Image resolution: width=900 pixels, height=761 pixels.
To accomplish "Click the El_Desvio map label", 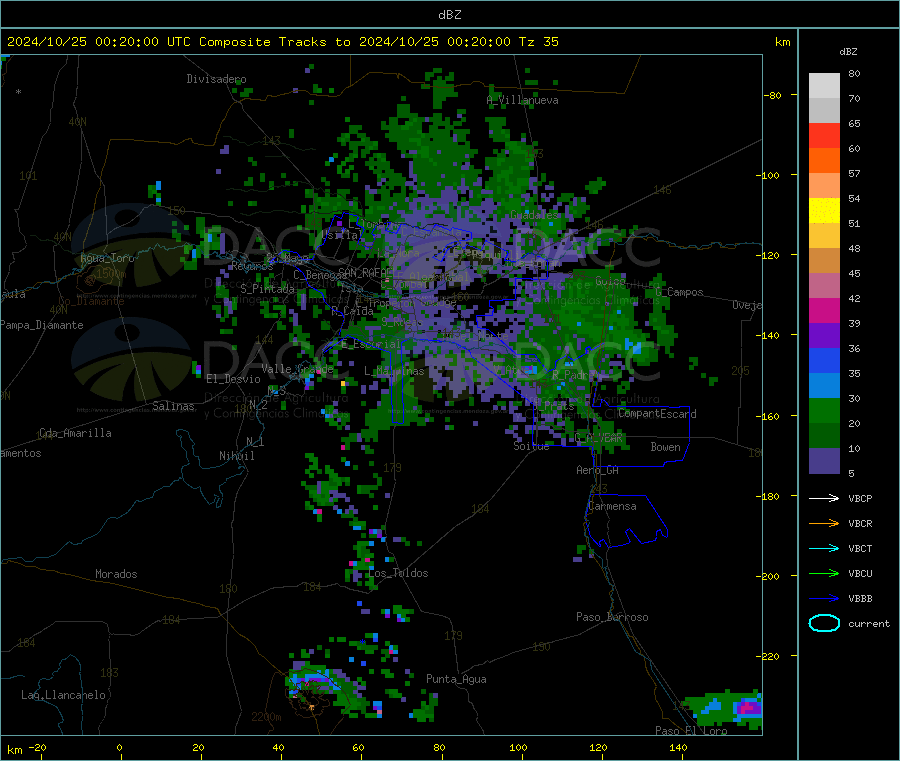I will [x=233, y=379].
